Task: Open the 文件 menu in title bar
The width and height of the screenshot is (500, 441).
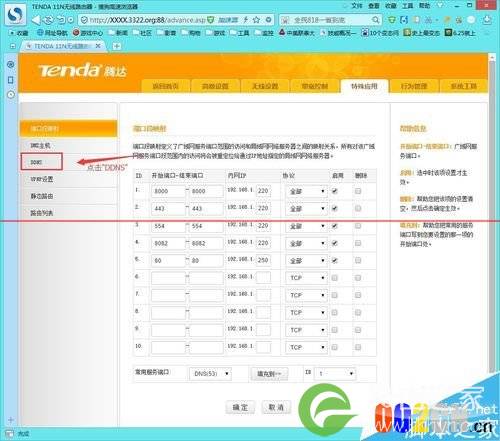Action: [x=357, y=6]
